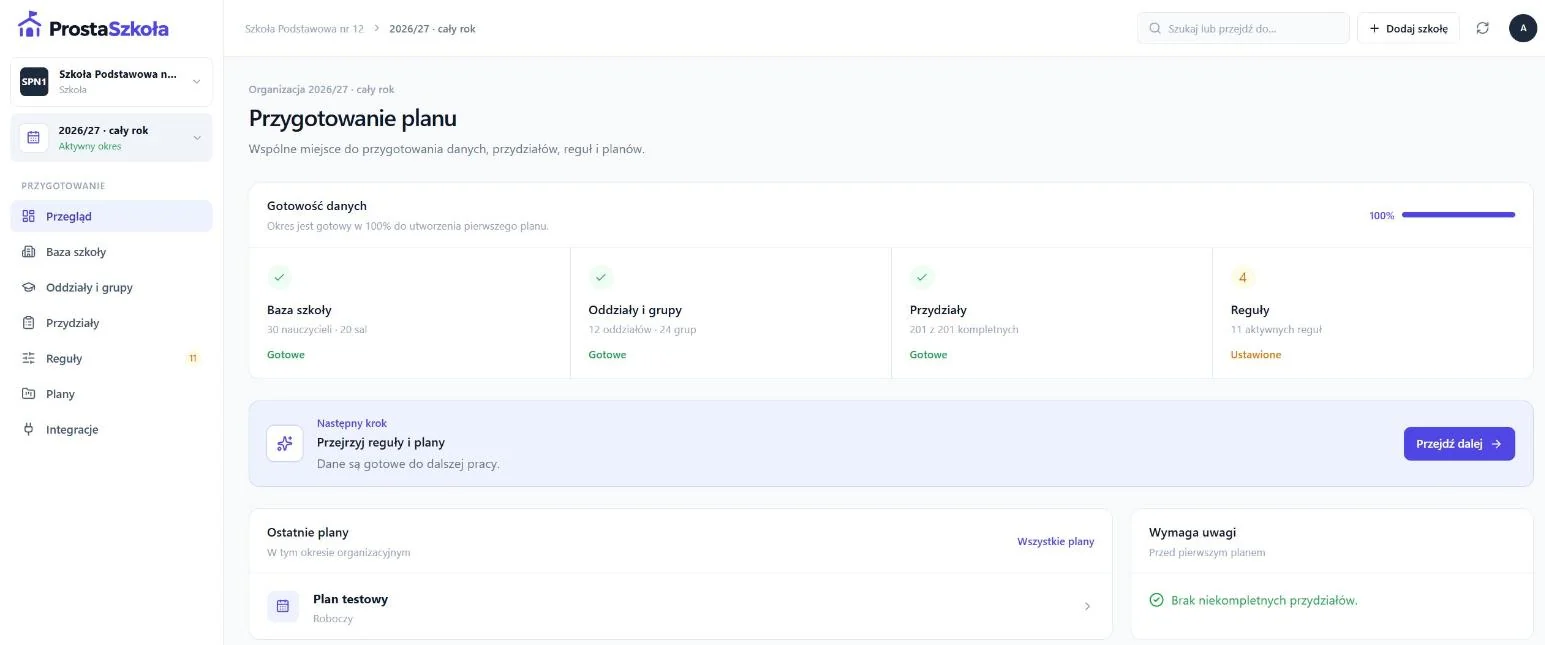
Task: Select Oddziały i grupy in sidebar
Action: click(x=112, y=287)
